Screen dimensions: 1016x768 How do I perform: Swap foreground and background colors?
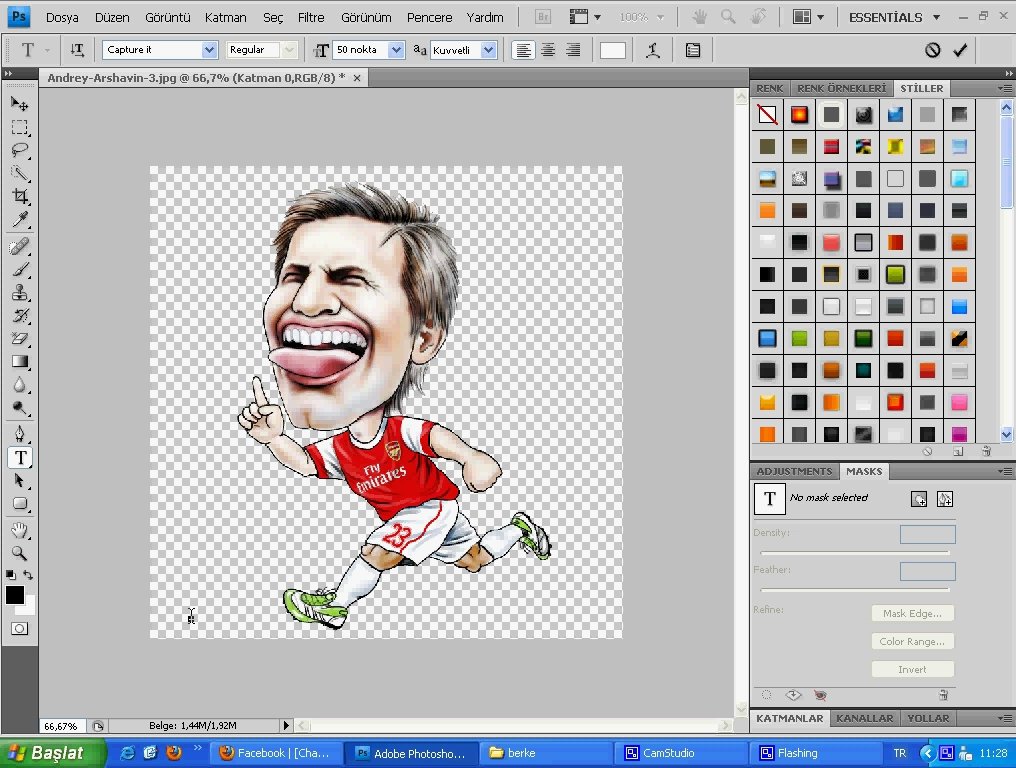[x=28, y=575]
